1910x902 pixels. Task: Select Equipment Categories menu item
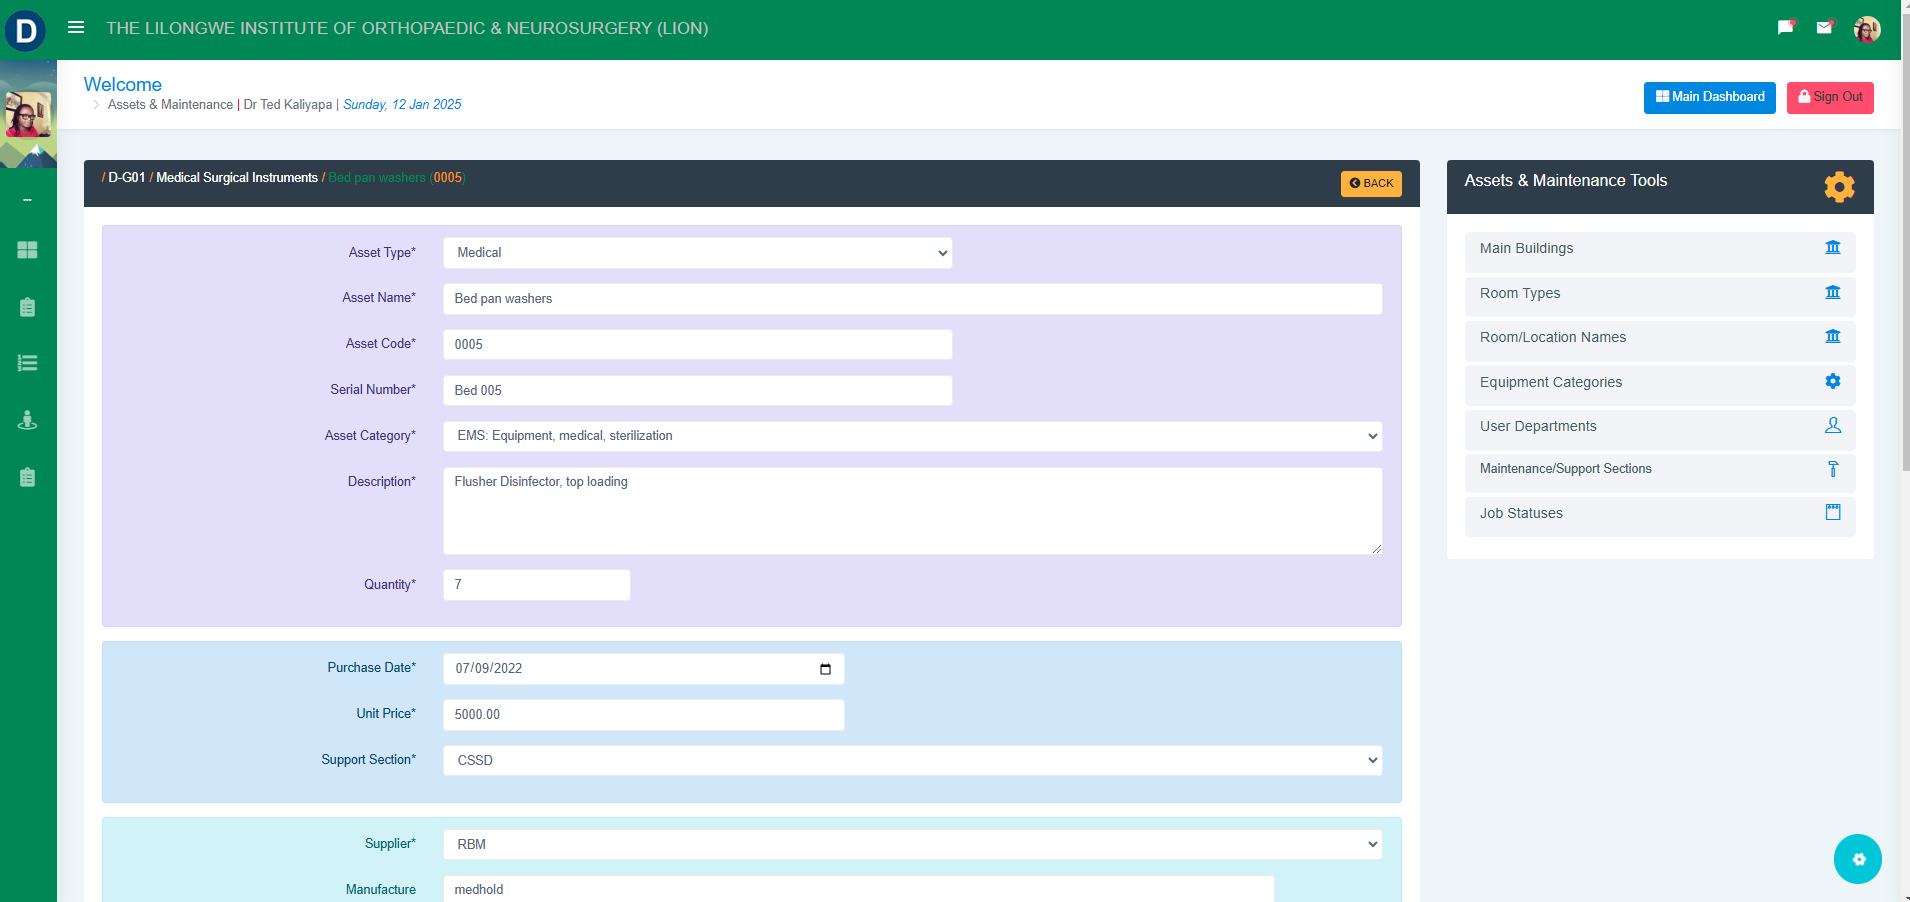pos(1659,383)
